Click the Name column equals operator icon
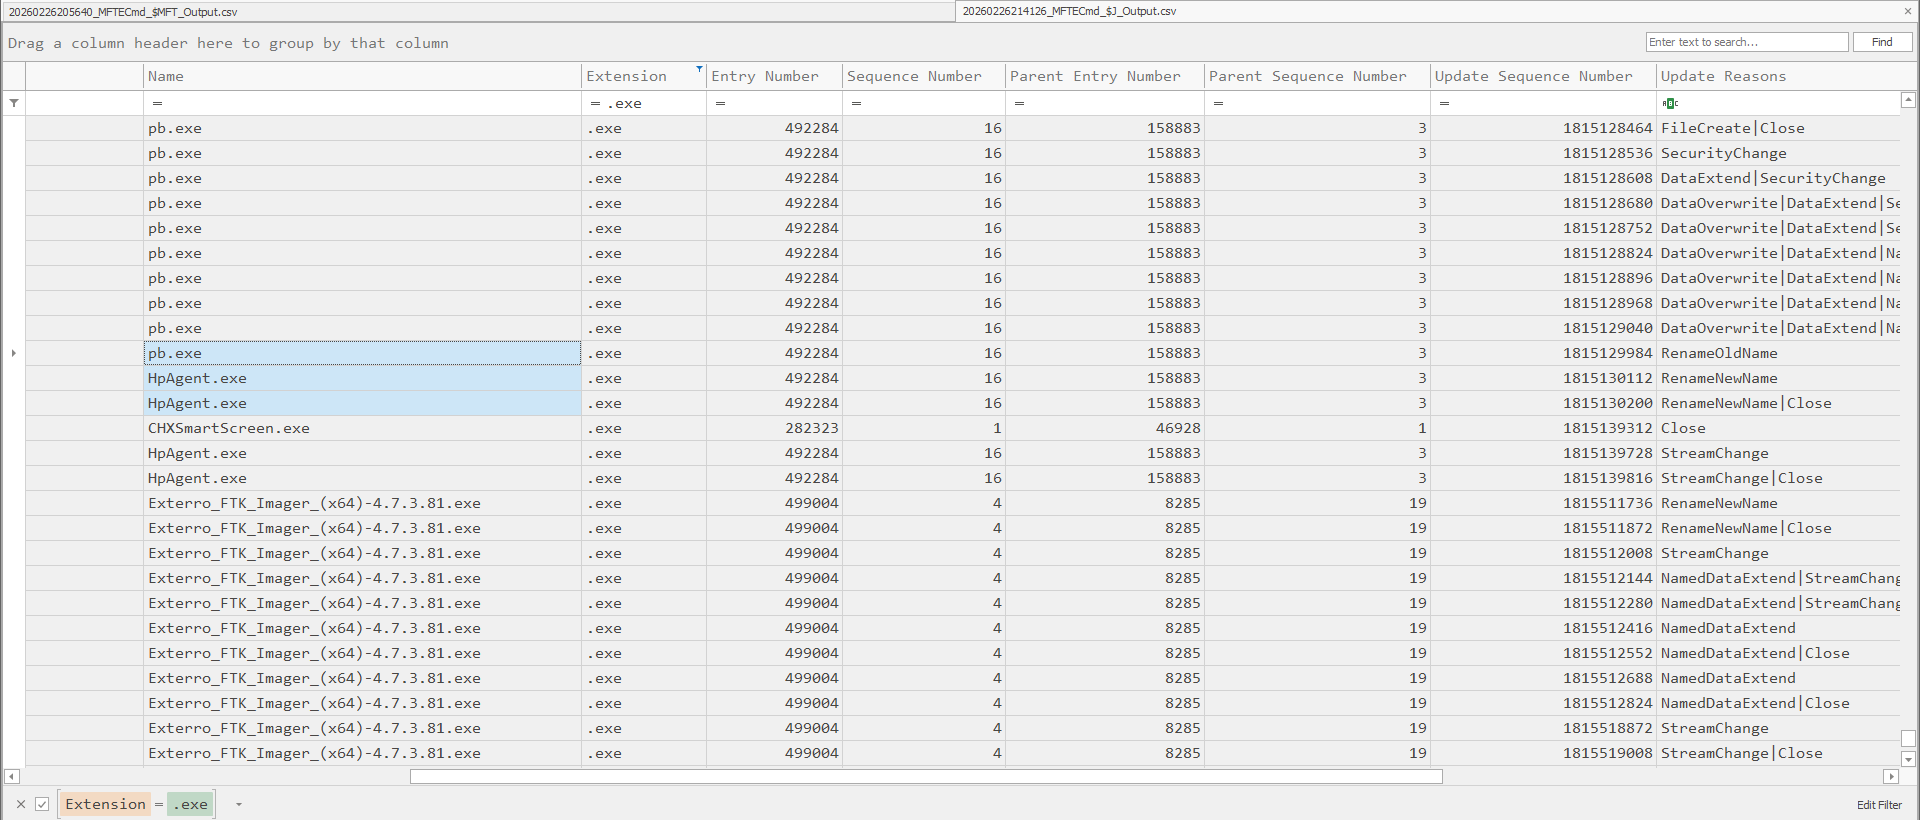Image resolution: width=1920 pixels, height=820 pixels. coord(157,103)
